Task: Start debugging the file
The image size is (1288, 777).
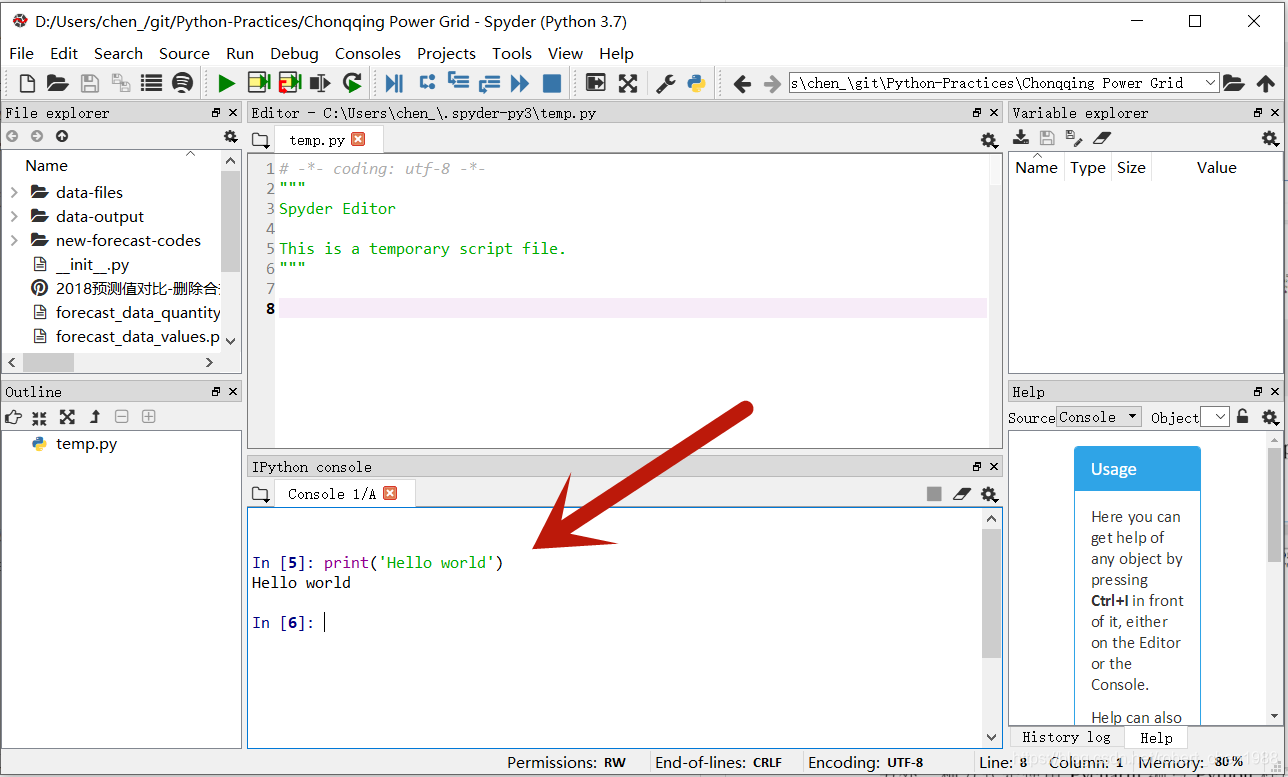Action: [394, 83]
